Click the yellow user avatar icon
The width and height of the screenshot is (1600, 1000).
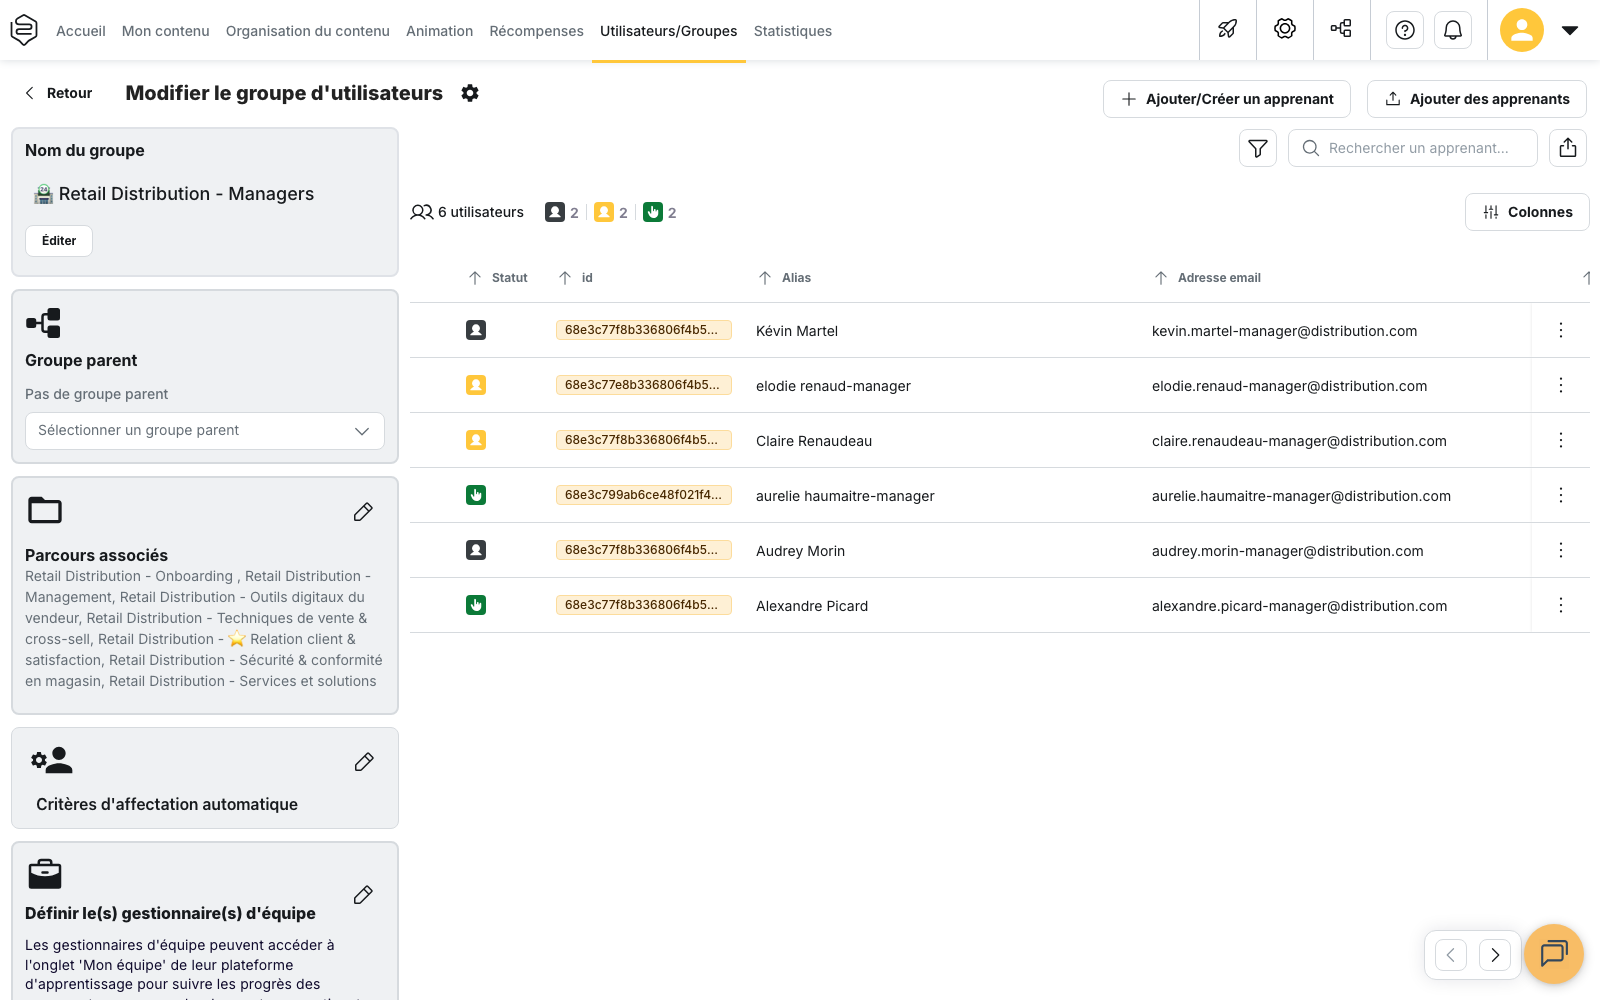click(1522, 30)
